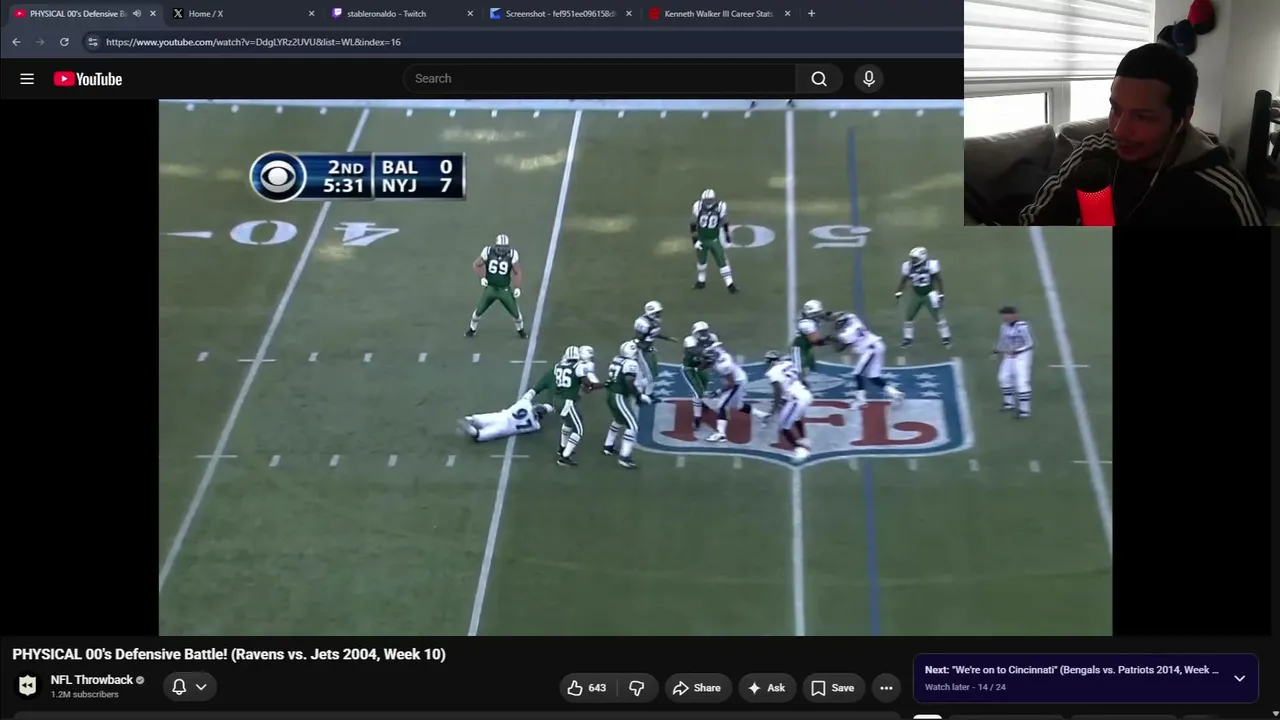Viewport: 1280px width, 720px height.
Task: Go forward with the browser forward arrow
Action: pyautogui.click(x=40, y=42)
